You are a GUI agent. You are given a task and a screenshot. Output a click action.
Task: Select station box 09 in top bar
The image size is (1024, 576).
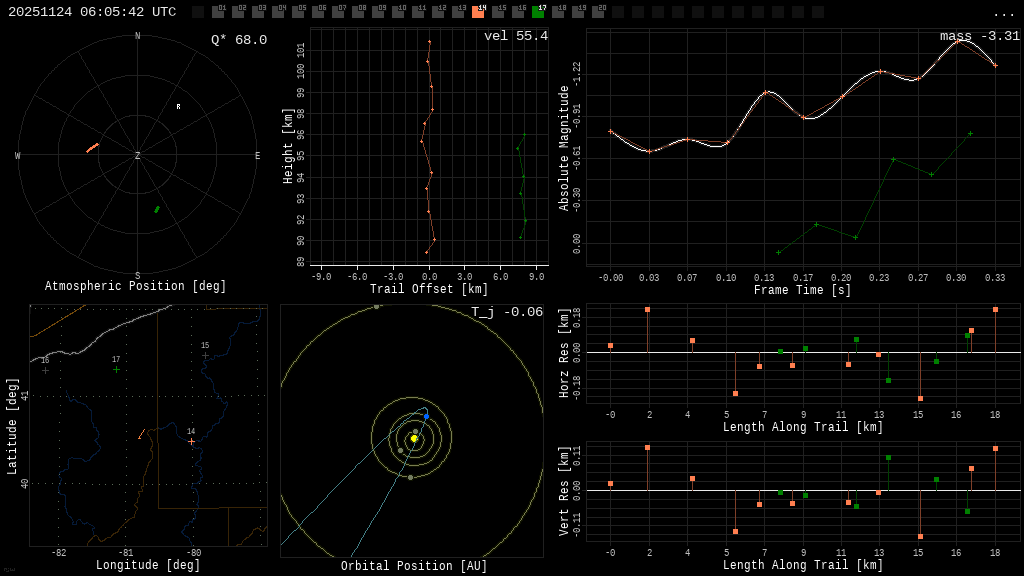(x=378, y=12)
